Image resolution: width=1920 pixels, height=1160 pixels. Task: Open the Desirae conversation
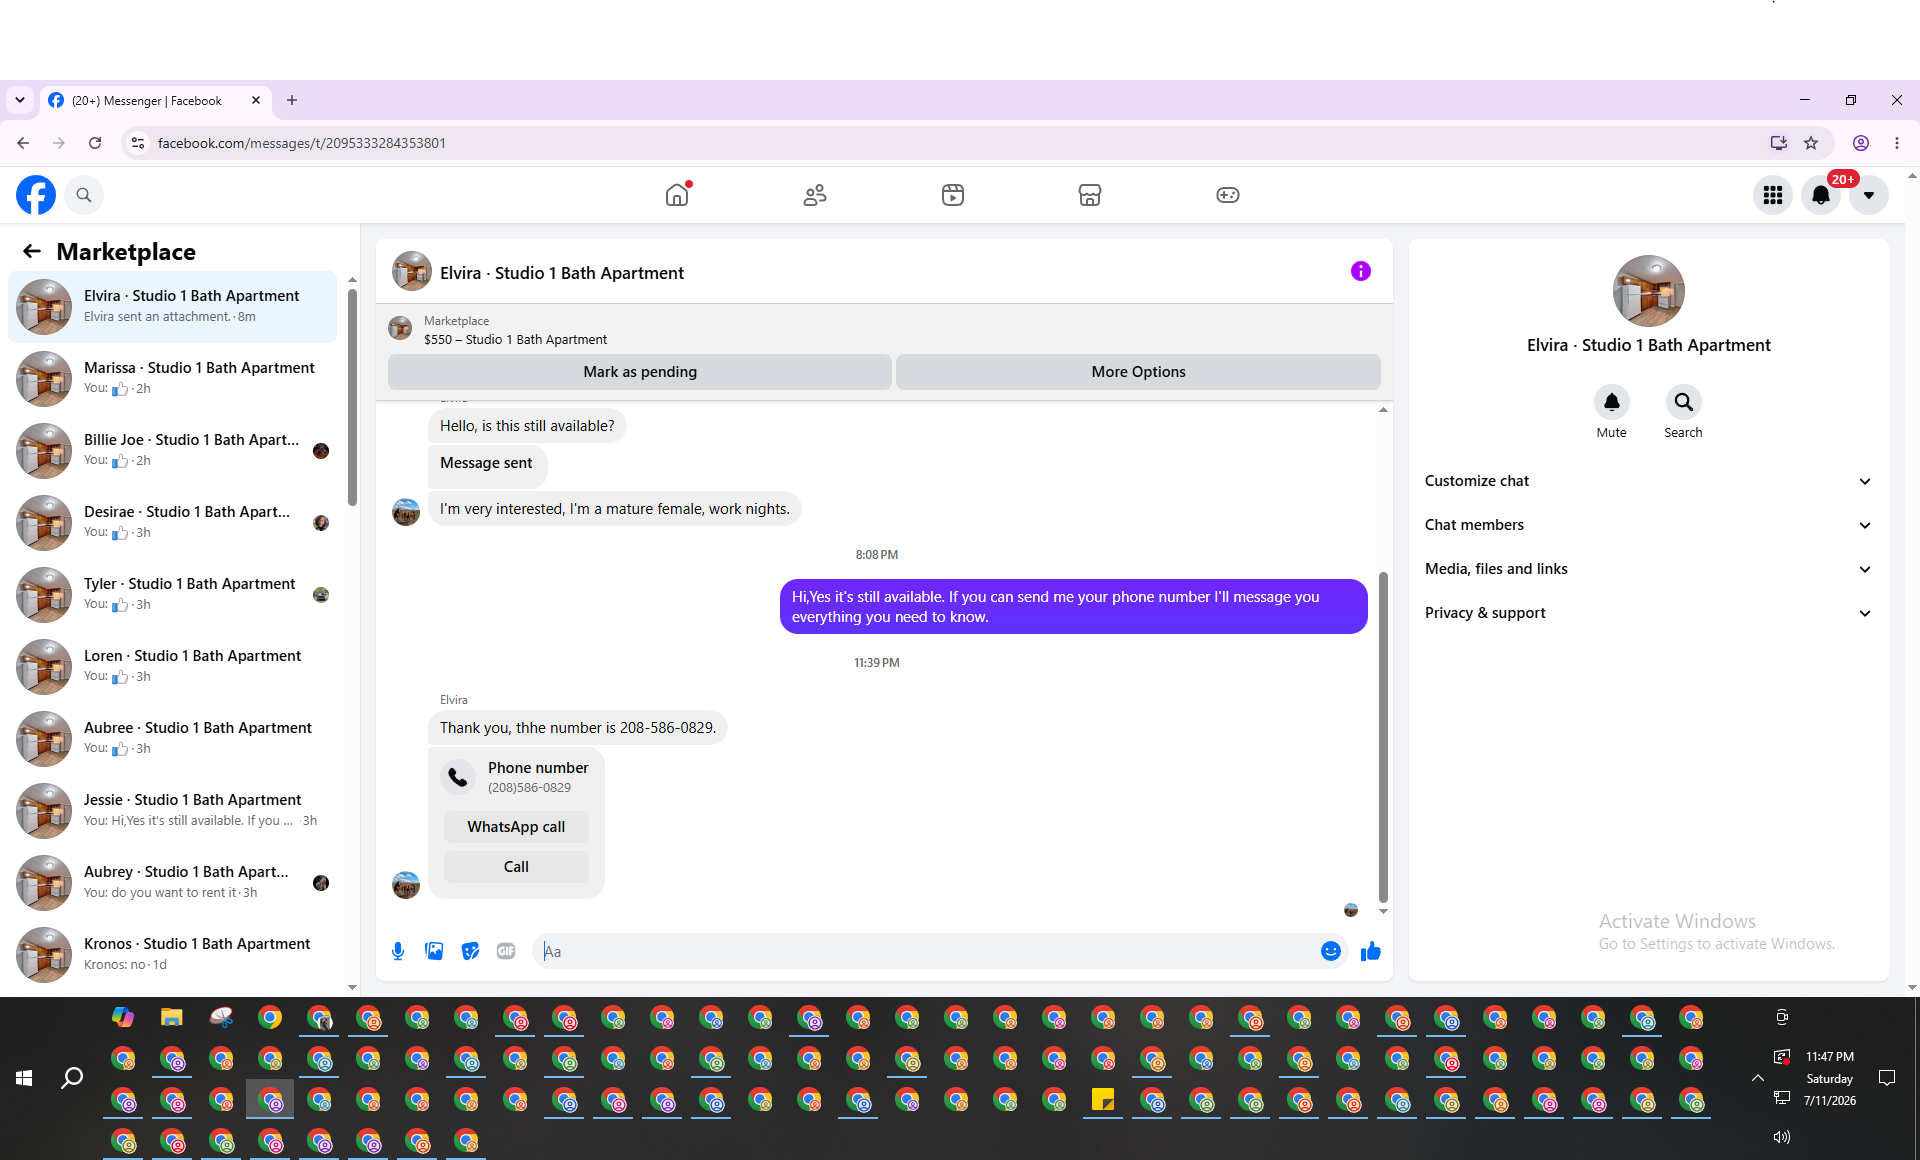coord(173,522)
